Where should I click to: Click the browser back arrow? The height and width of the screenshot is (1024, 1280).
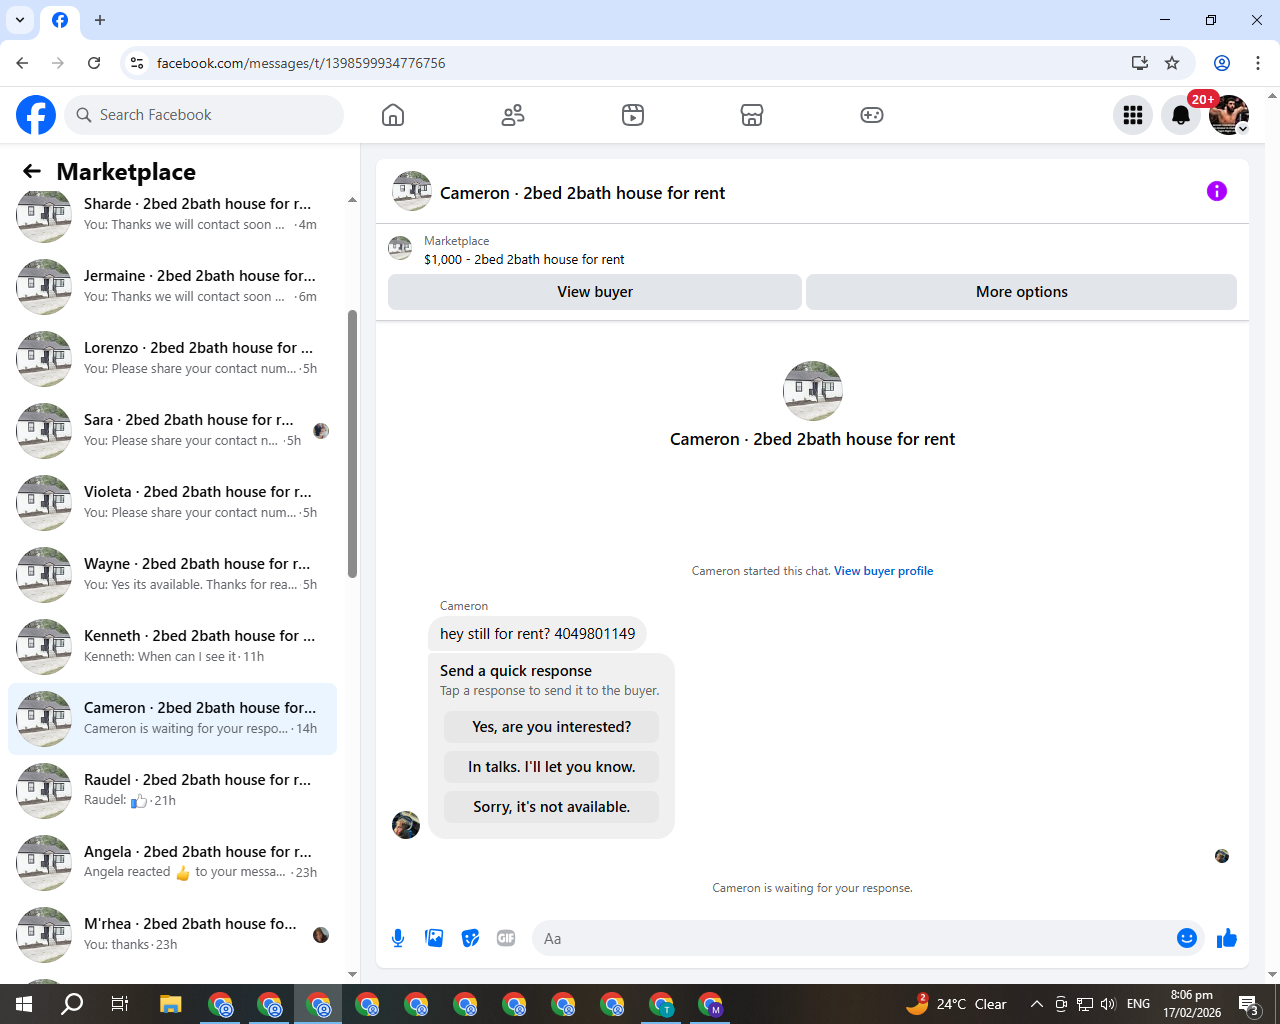coord(22,63)
